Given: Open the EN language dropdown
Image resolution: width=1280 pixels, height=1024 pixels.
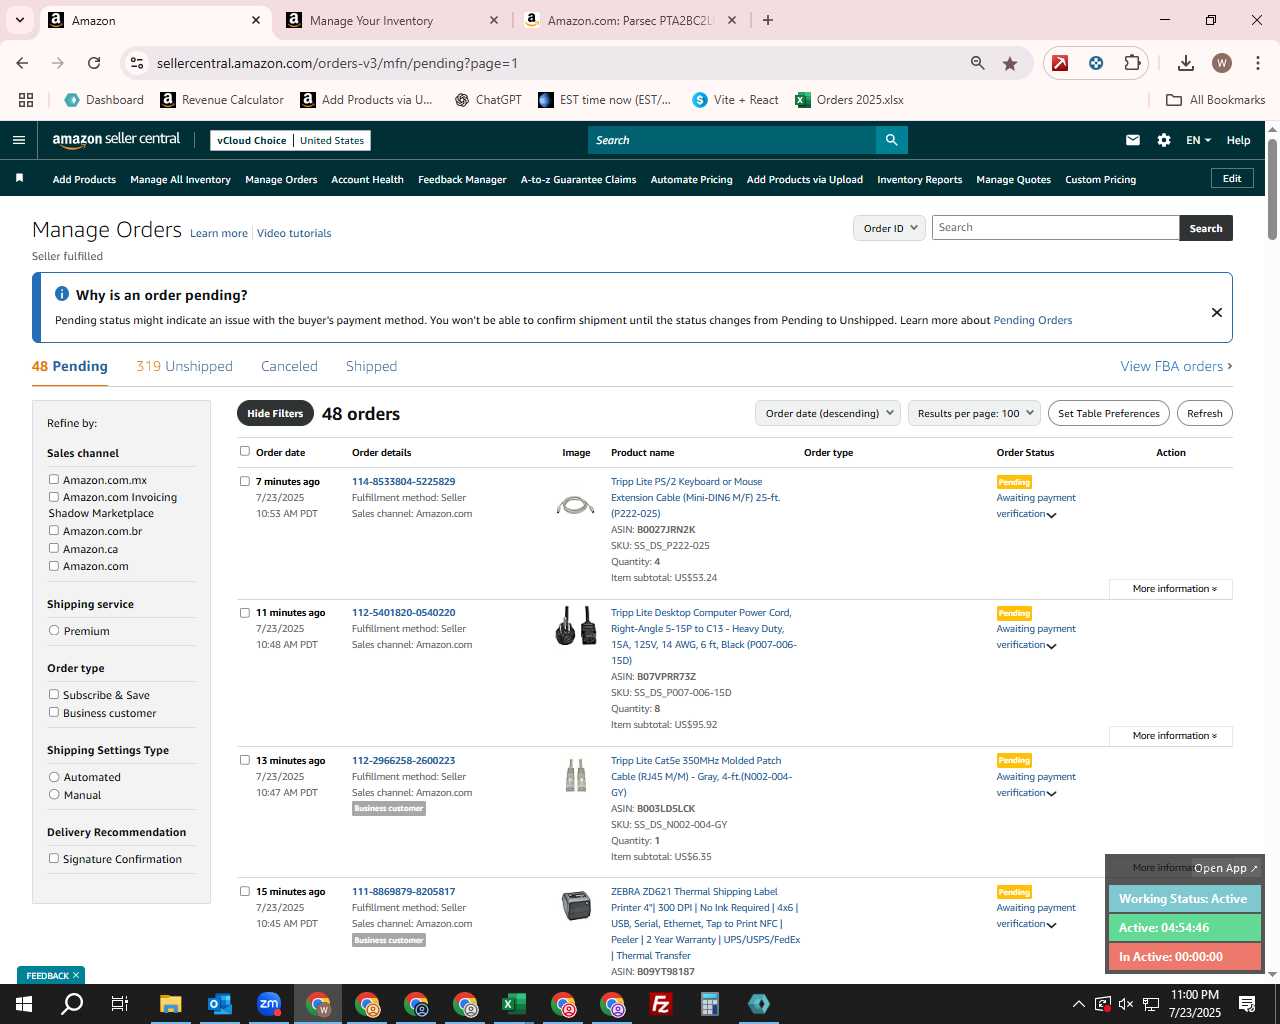Looking at the screenshot, I should (1198, 140).
